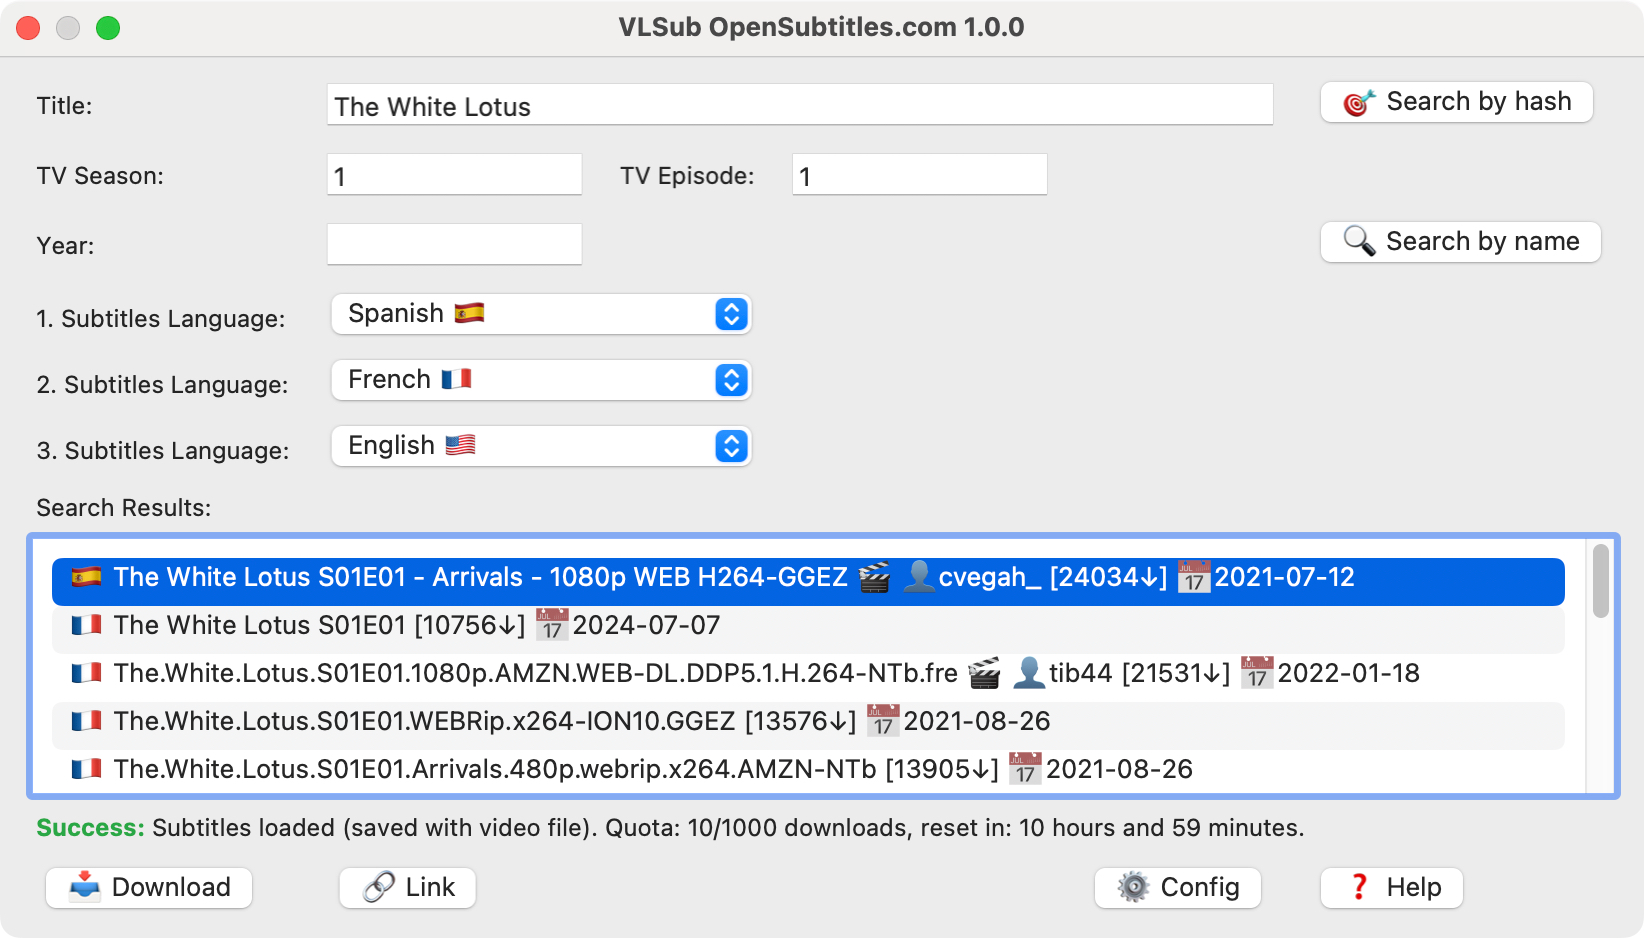Open the second subtitles language dropdown (French)

[541, 380]
